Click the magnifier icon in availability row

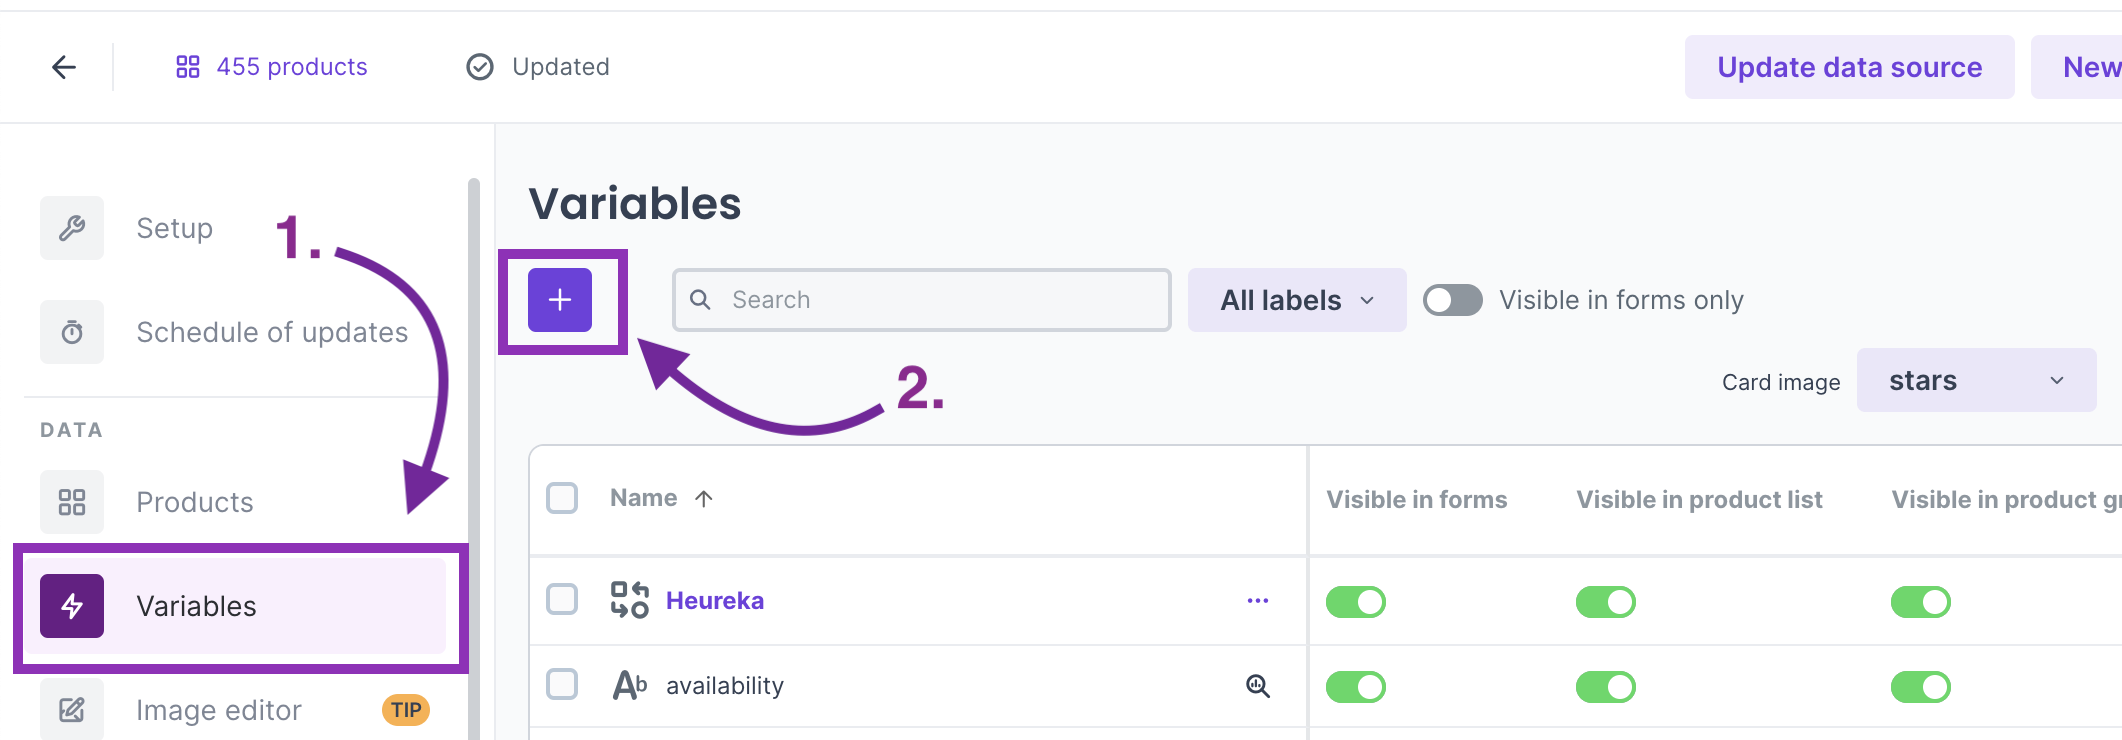[1257, 686]
